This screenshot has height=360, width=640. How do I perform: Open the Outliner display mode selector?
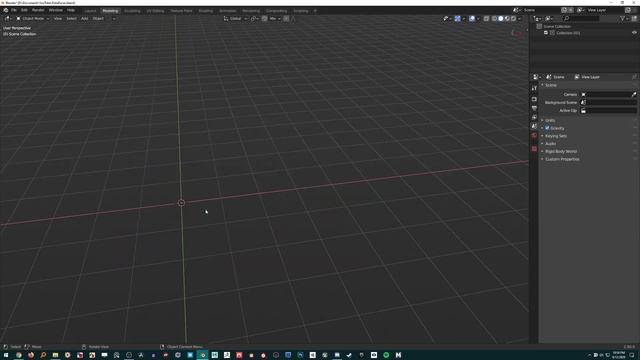549,18
